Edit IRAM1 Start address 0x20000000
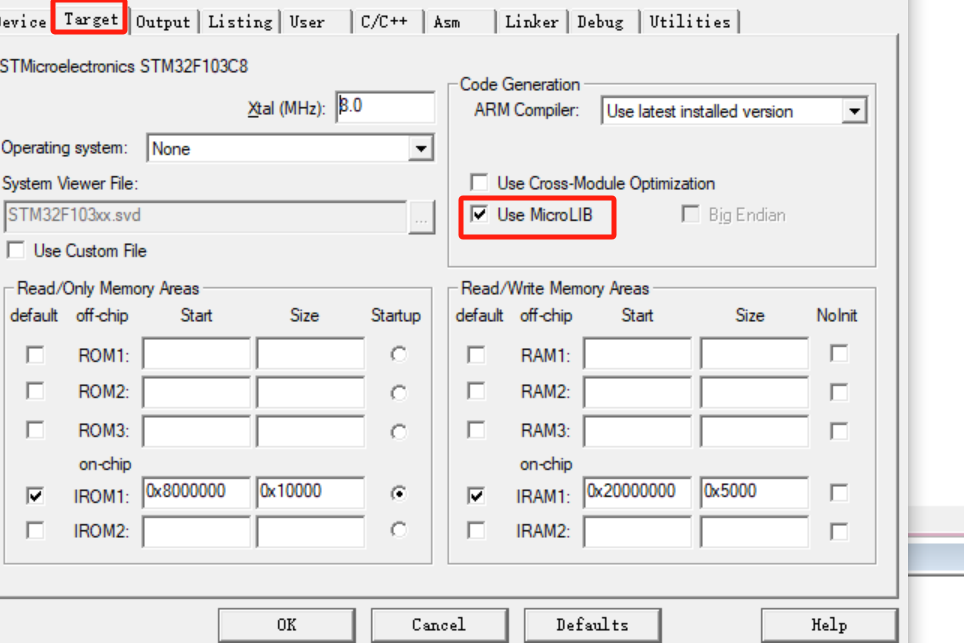964x643 pixels. (x=638, y=492)
